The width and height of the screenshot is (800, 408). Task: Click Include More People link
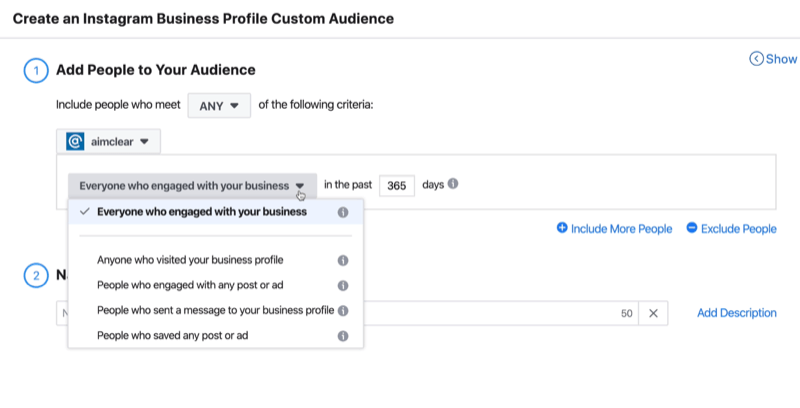tap(614, 228)
